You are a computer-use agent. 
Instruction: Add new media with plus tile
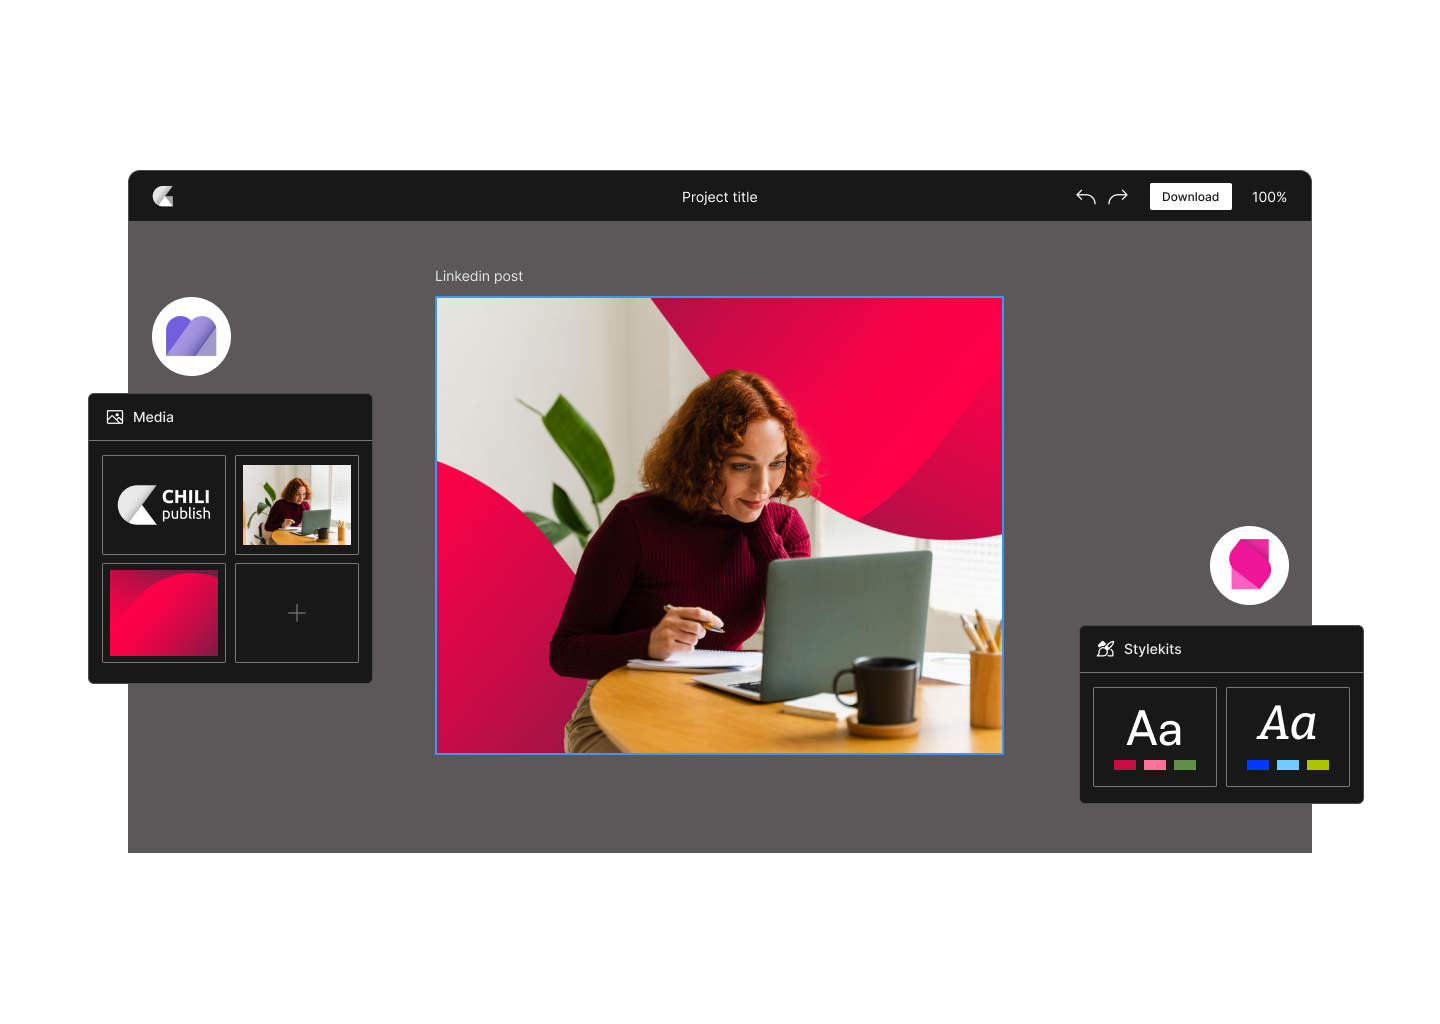[297, 613]
